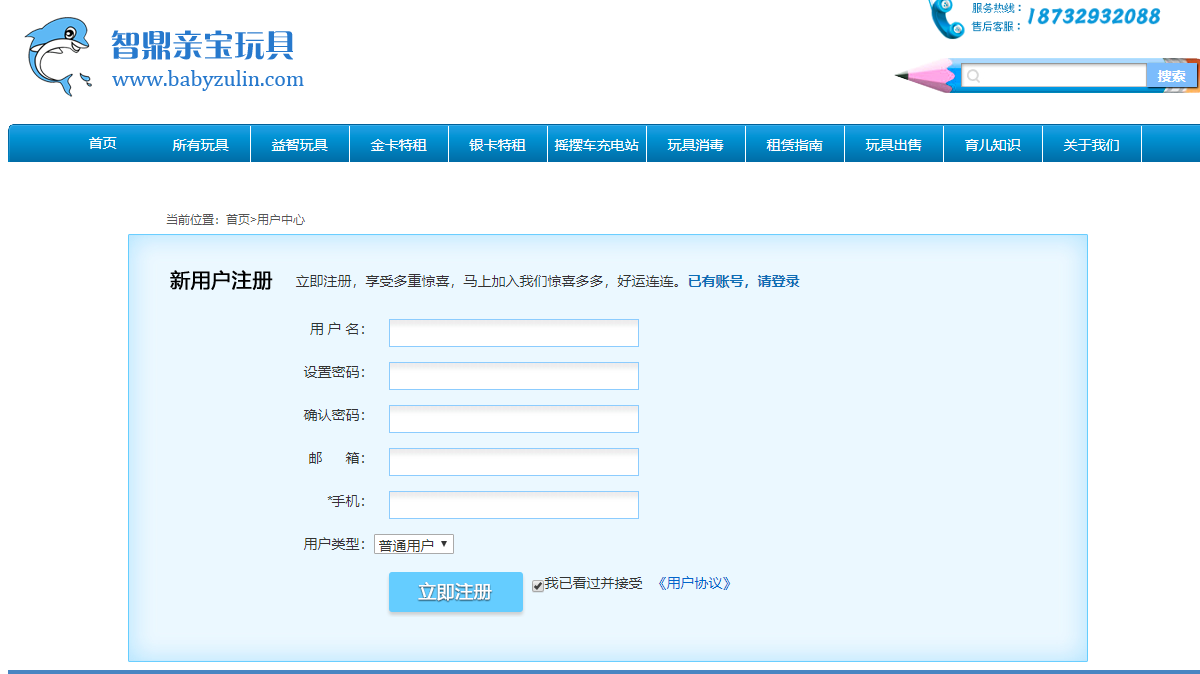Open the 首页 navigation tab
Viewport: 1200px width, 674px height.
(102, 143)
